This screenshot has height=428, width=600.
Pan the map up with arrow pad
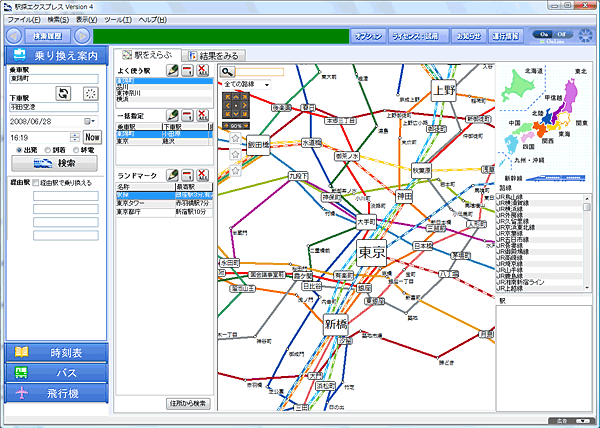(x=236, y=97)
